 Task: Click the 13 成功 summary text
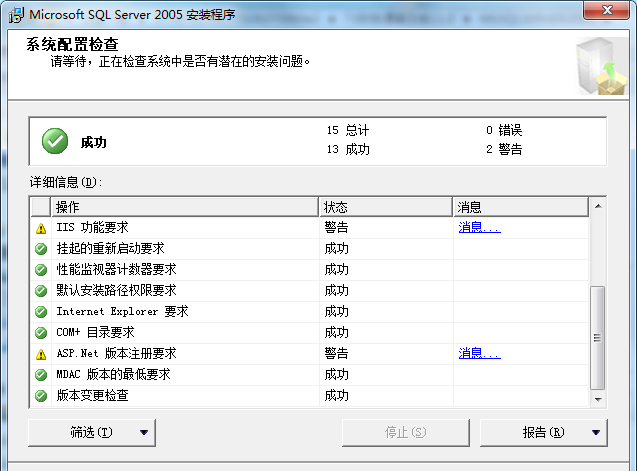tap(348, 150)
